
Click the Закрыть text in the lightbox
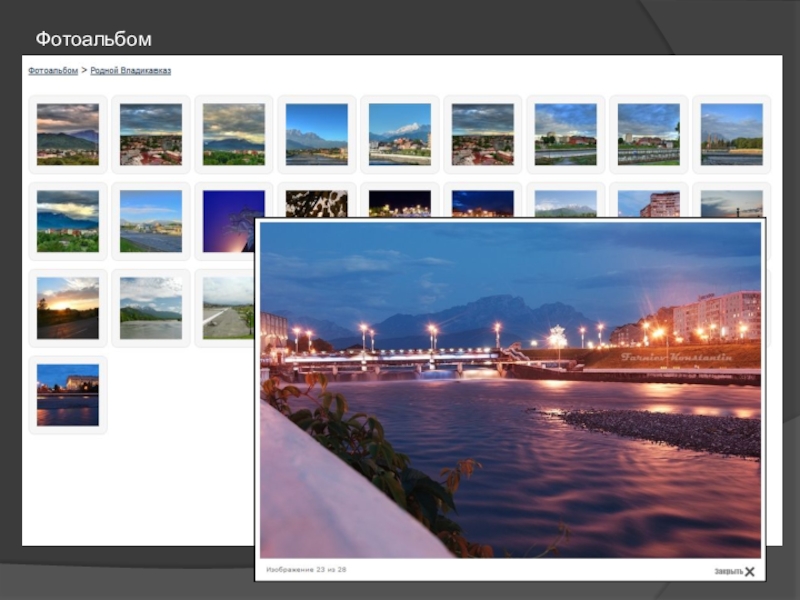pyautogui.click(x=728, y=571)
